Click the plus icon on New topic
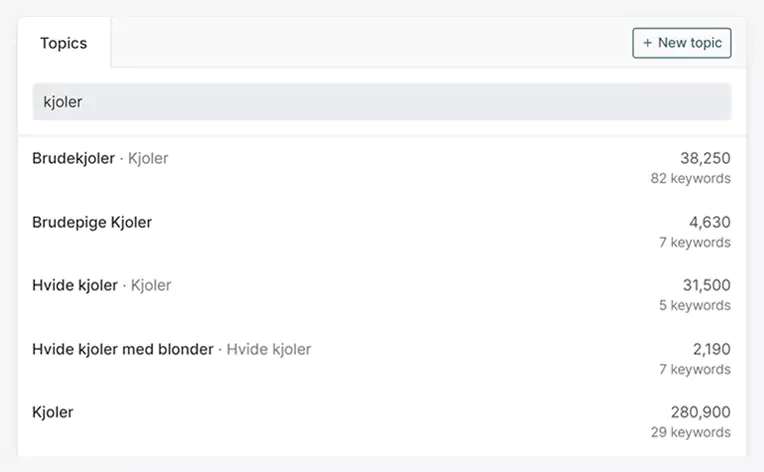 (647, 43)
